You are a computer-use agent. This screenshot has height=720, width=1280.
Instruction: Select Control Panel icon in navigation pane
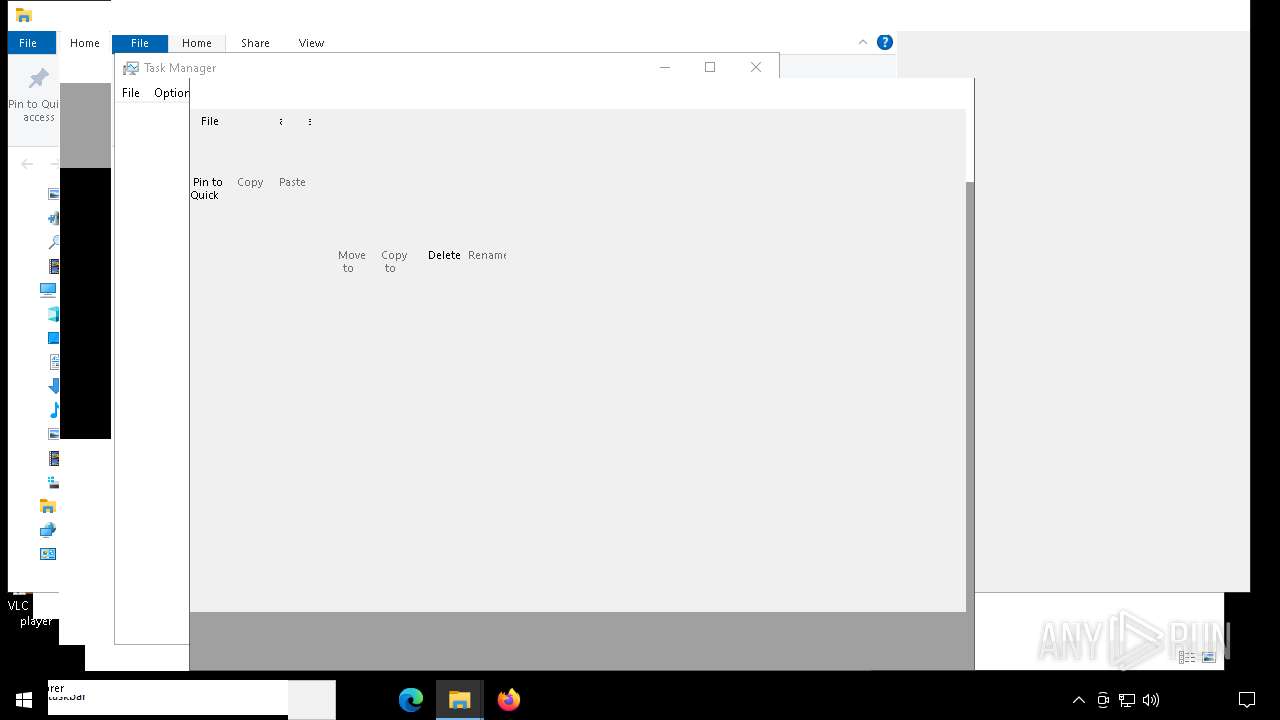(48, 554)
